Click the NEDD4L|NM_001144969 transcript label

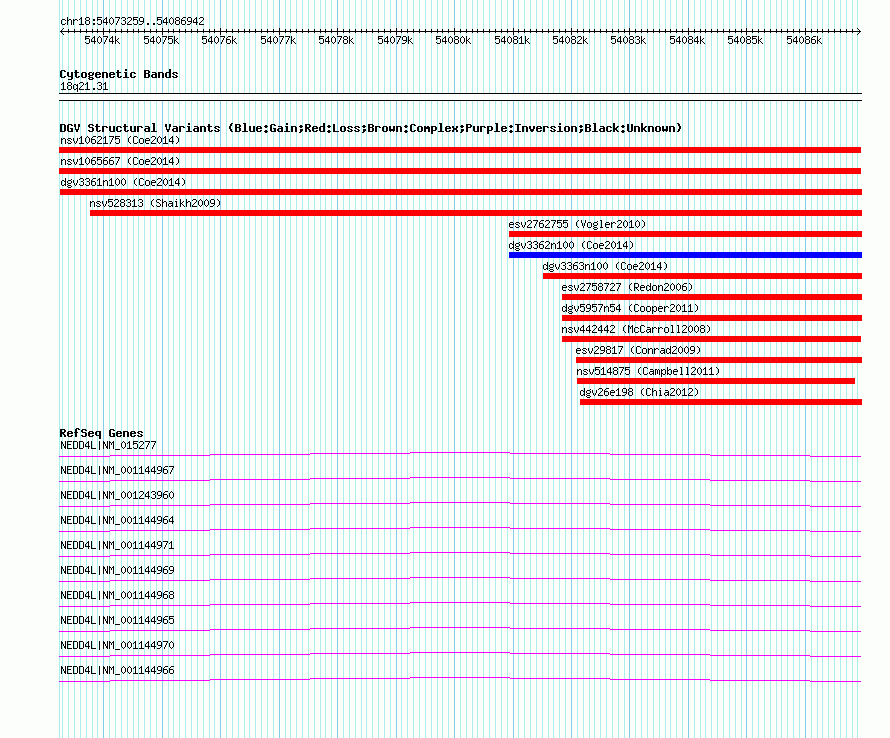[x=117, y=571]
